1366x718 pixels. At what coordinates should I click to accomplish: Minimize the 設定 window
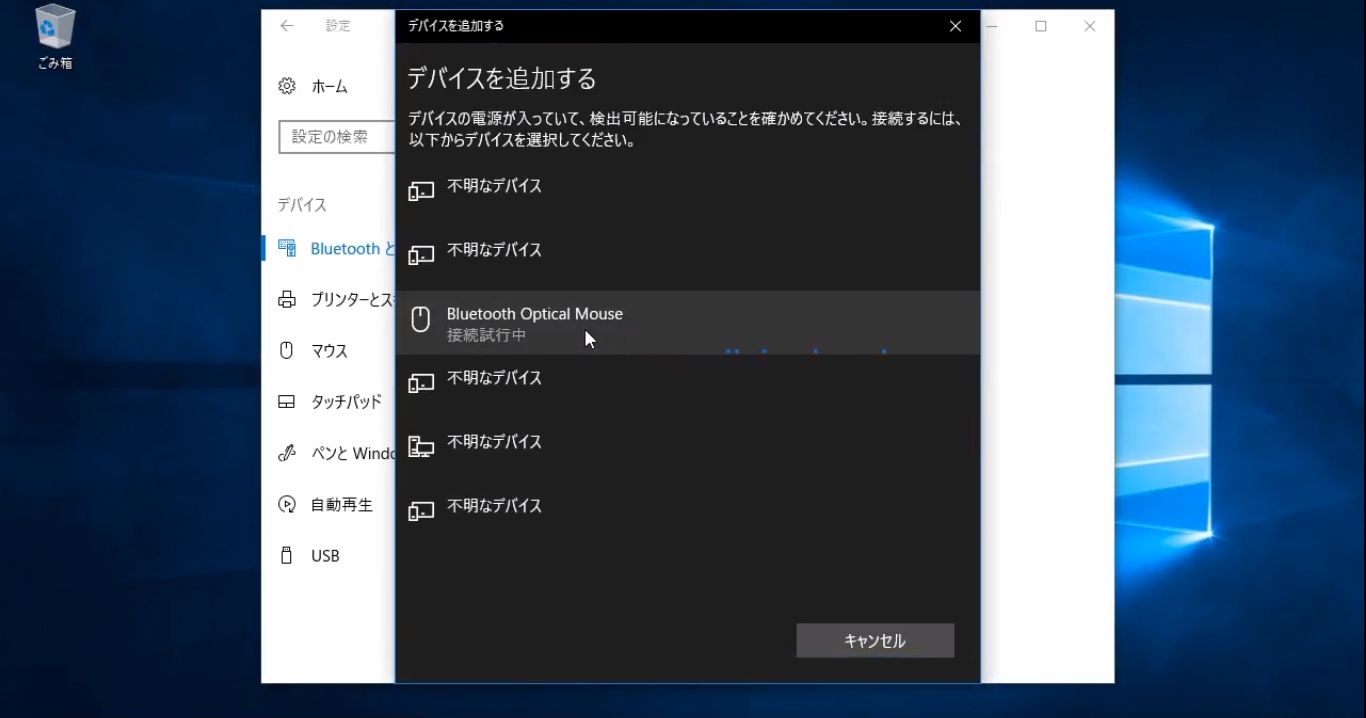[994, 26]
